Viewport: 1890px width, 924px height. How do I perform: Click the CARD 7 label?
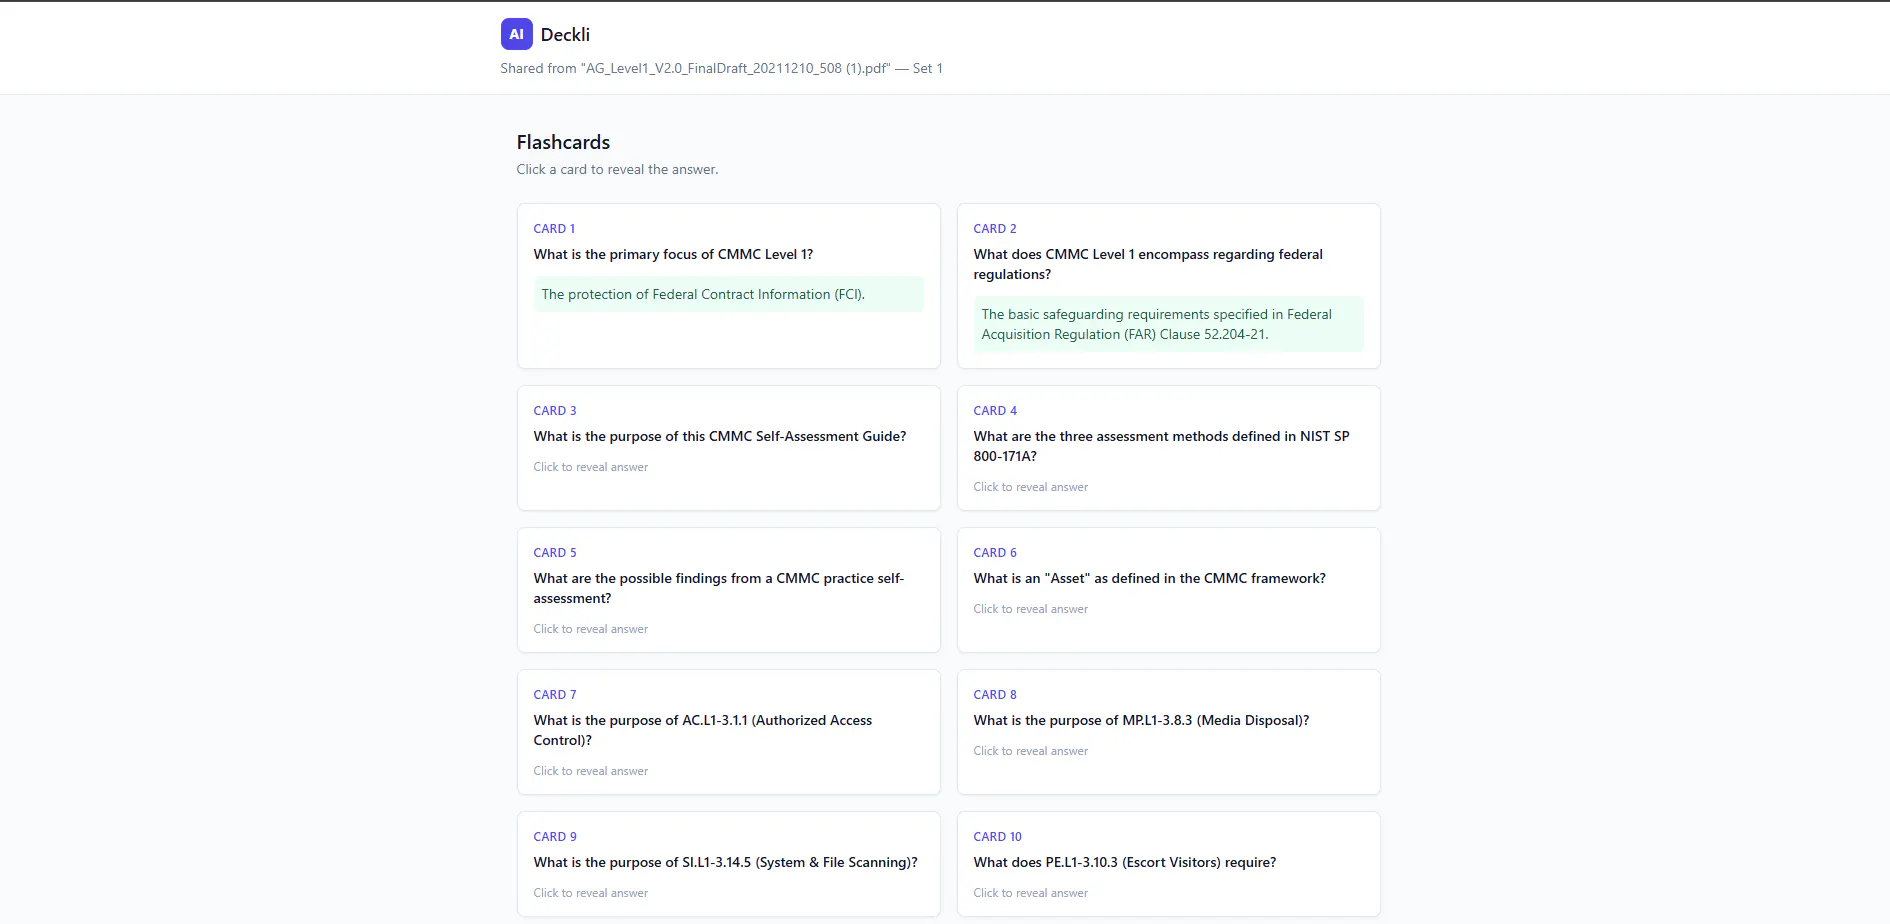(x=555, y=695)
